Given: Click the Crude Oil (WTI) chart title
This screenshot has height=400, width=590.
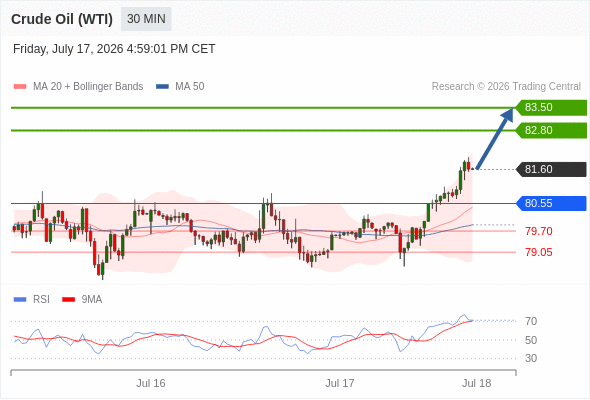Looking at the screenshot, I should (62, 19).
